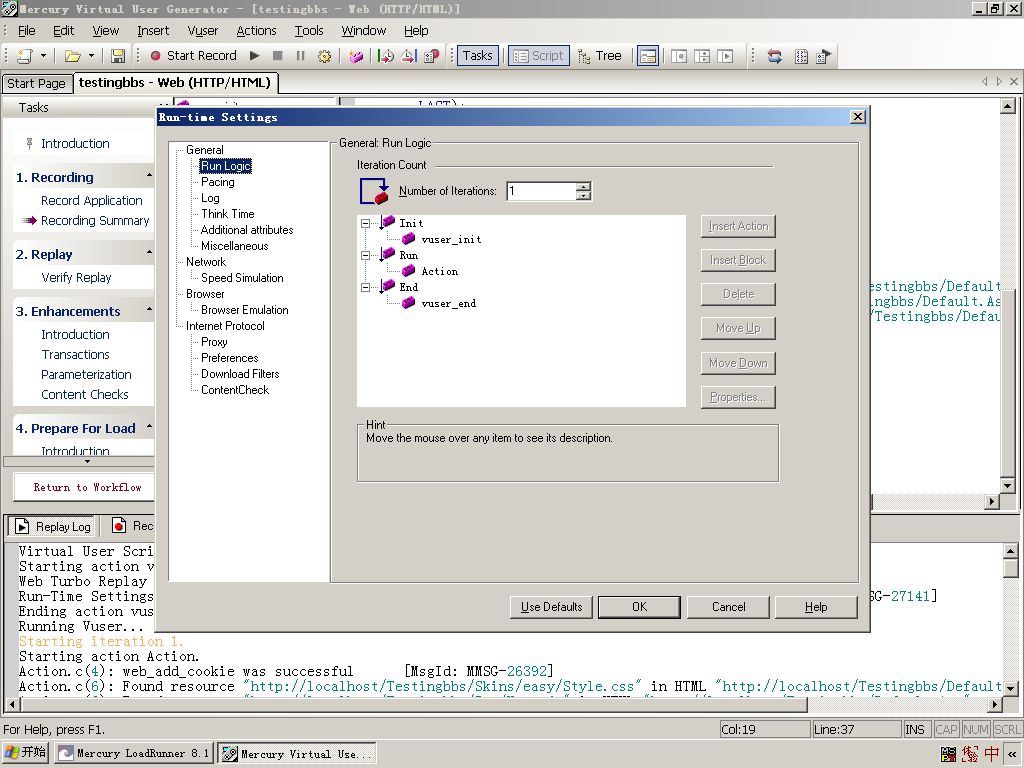Collapse the 1. Recording section arrow
Image resolution: width=1024 pixels, height=768 pixels.
pyautogui.click(x=149, y=176)
